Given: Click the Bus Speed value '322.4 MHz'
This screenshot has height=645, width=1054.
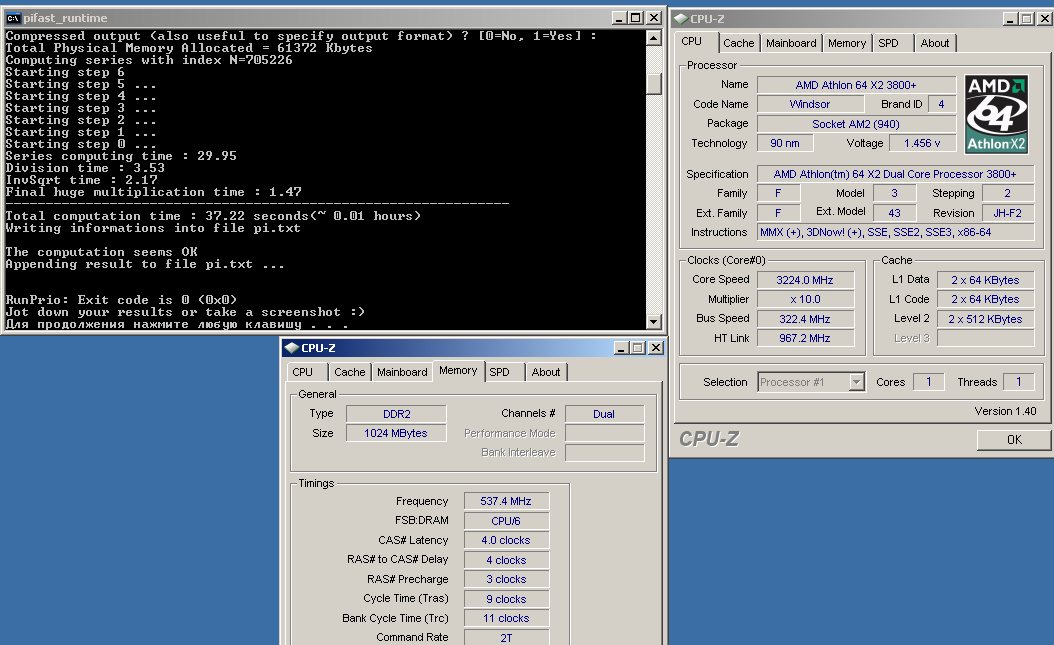Looking at the screenshot, I should [805, 319].
